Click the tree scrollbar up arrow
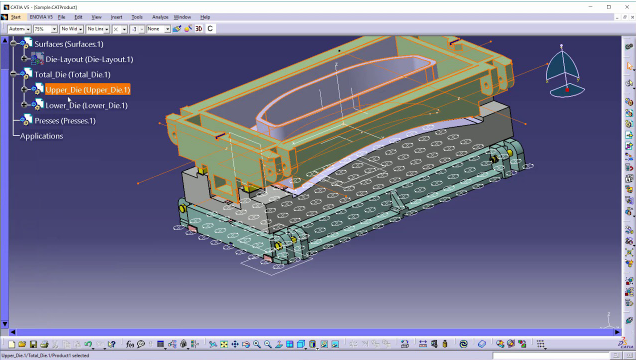Viewport: 636px width, 360px height. [x=5, y=40]
